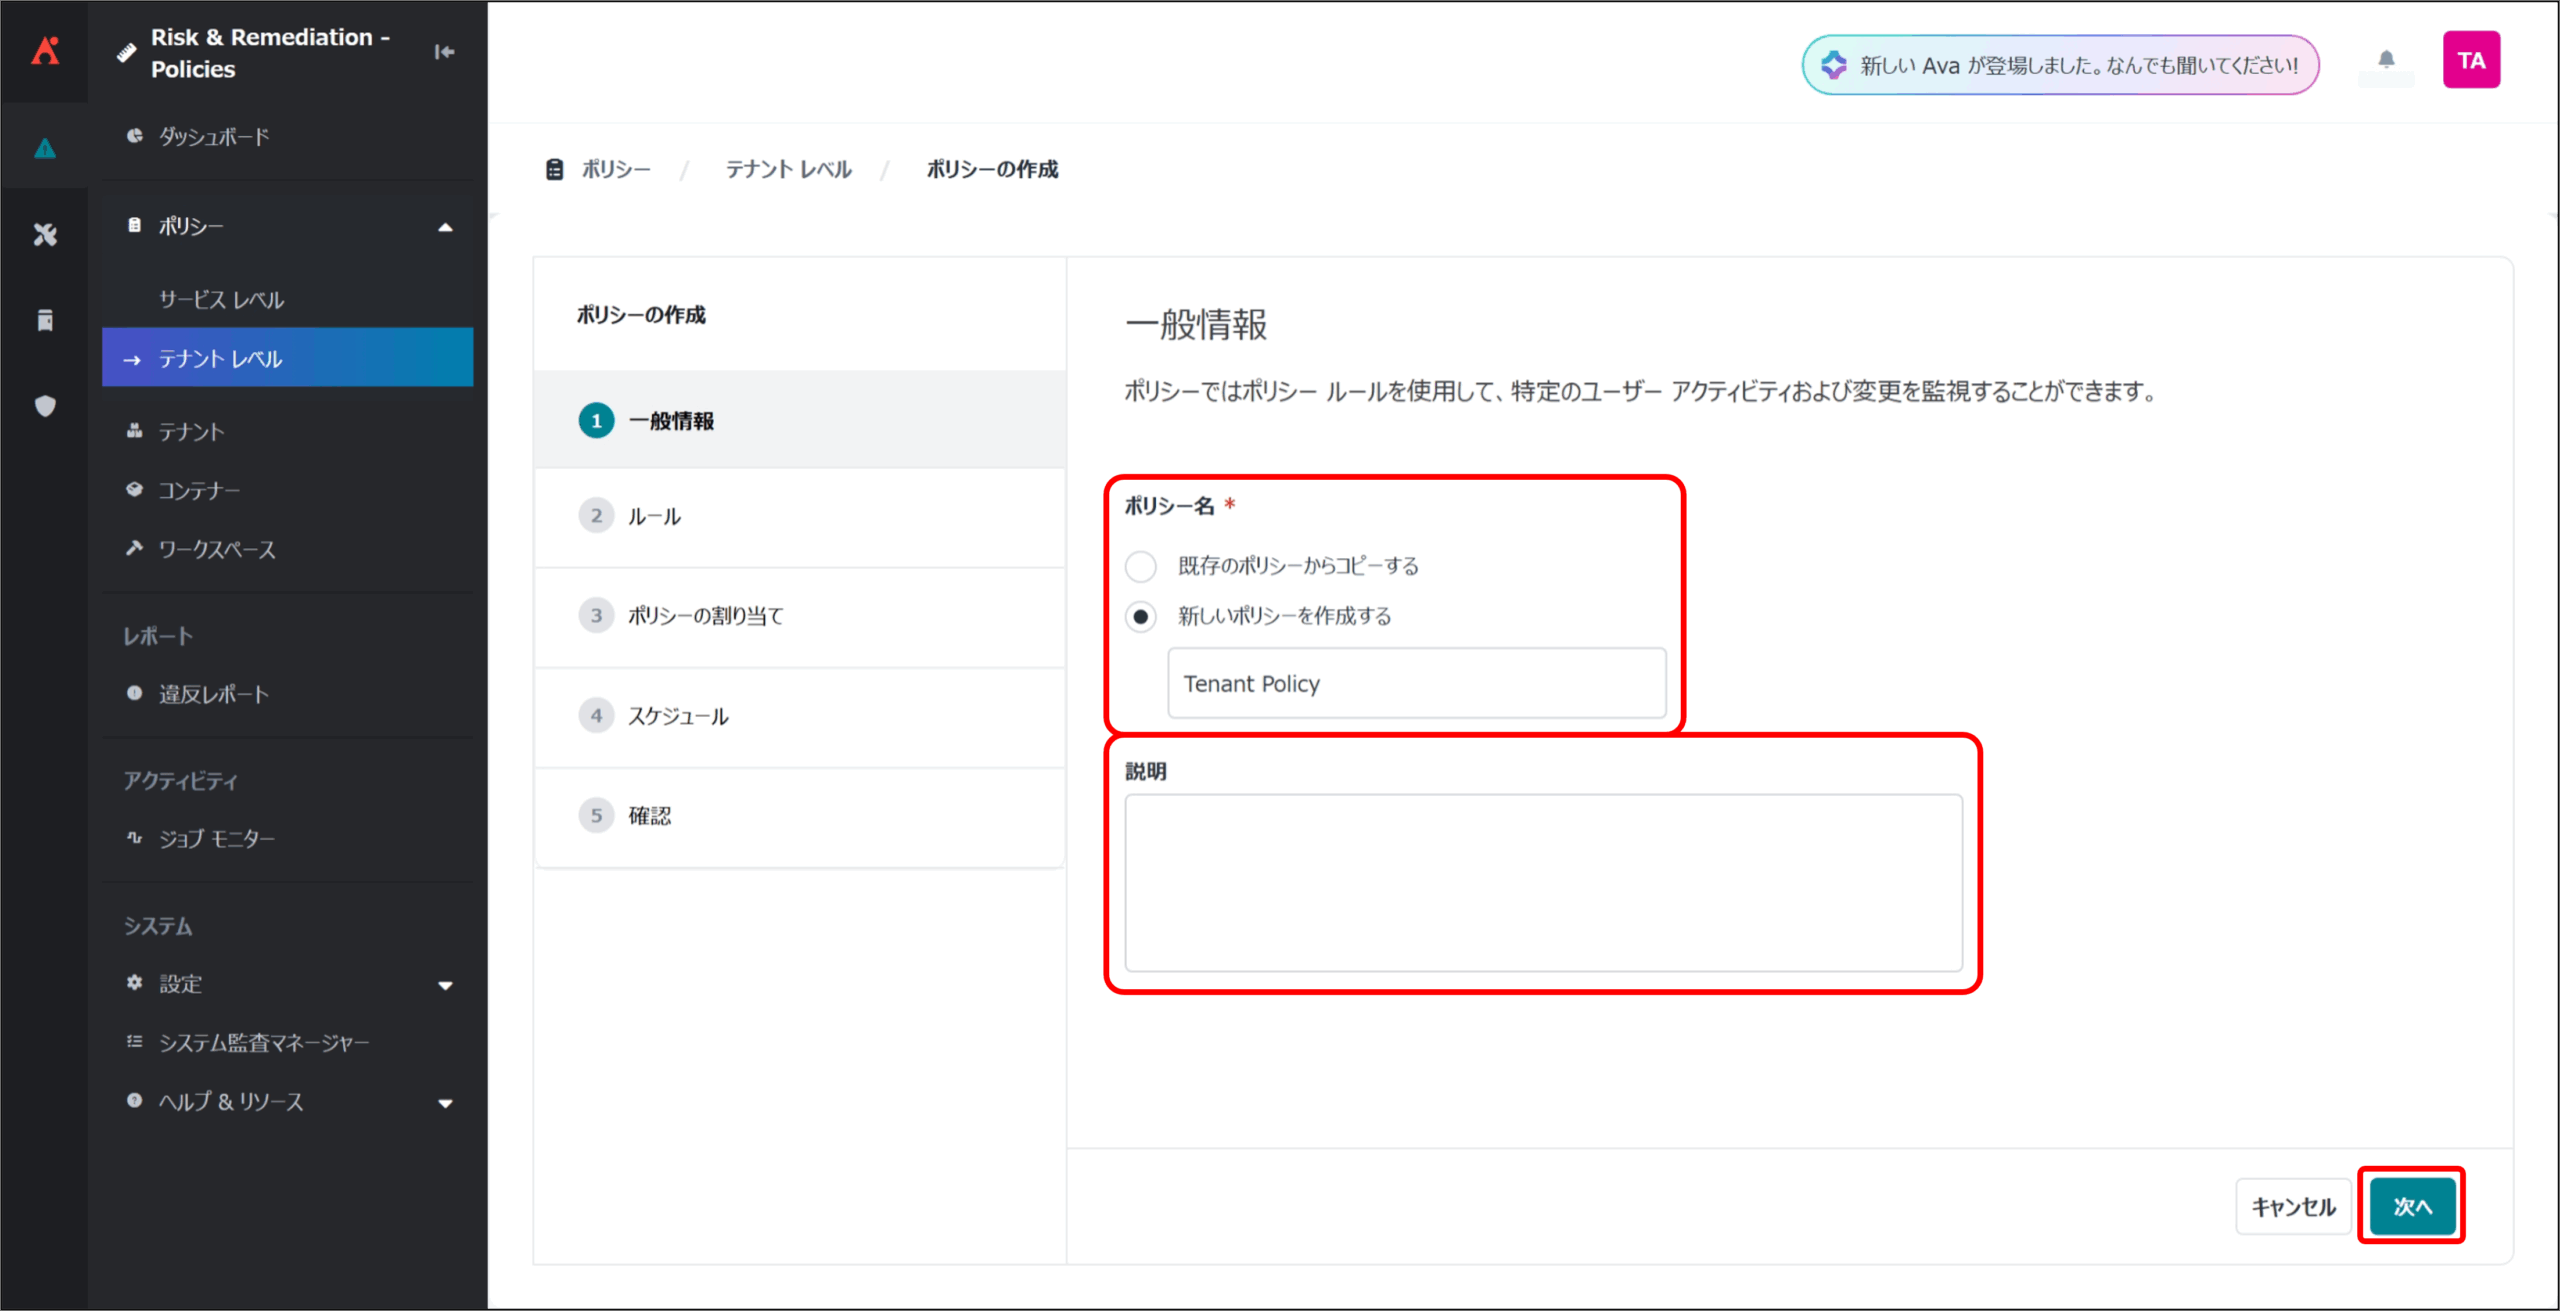Viewport: 2560px width, 1311px height.
Task: Collapse the ポリシー menu section
Action: click(445, 227)
